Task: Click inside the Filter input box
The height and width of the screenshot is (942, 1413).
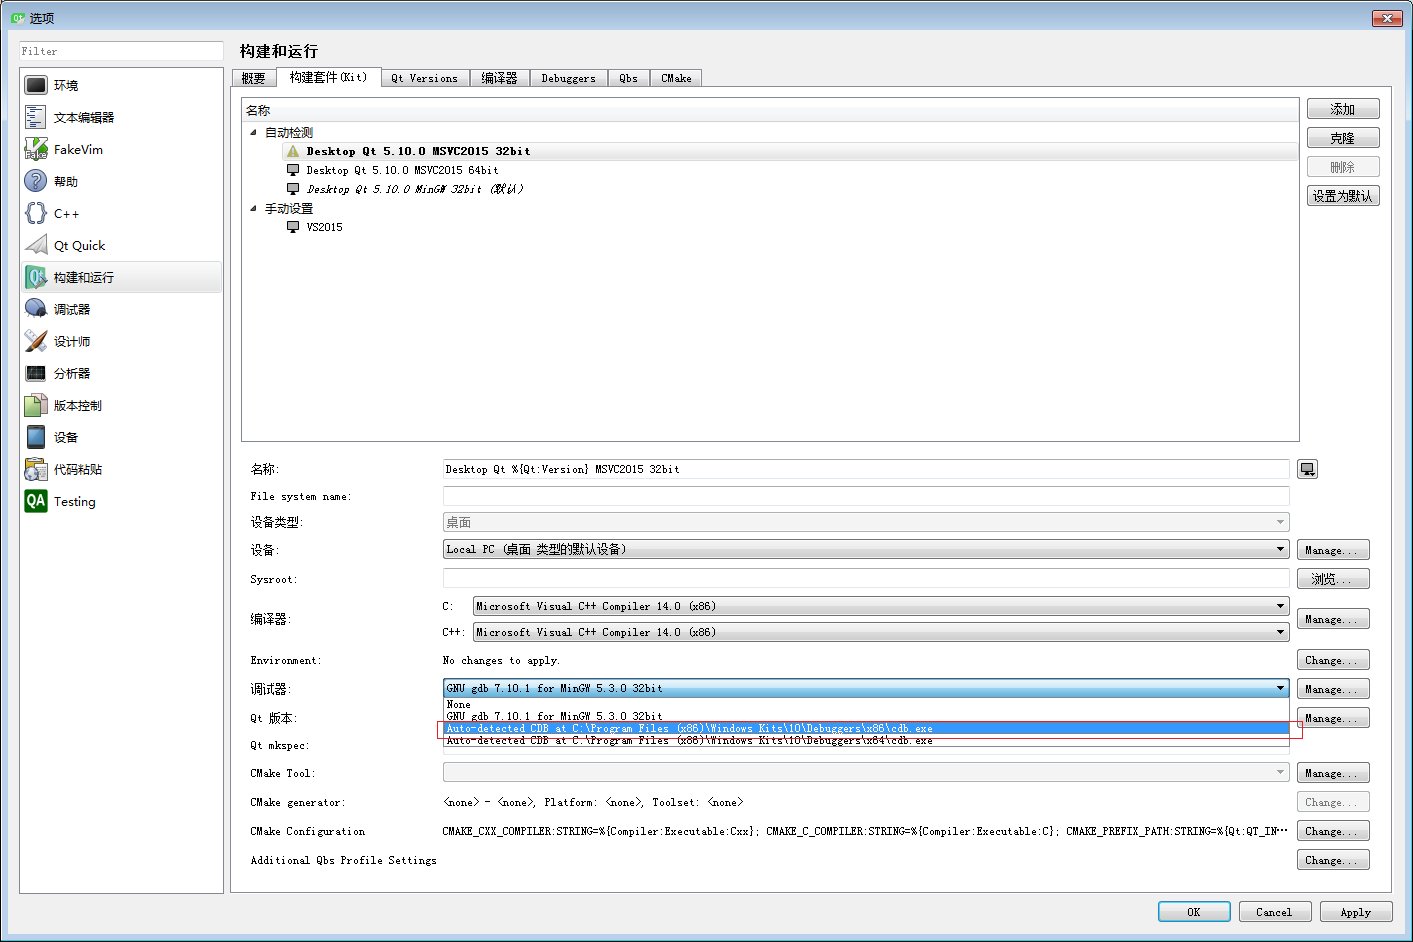Action: [x=119, y=51]
